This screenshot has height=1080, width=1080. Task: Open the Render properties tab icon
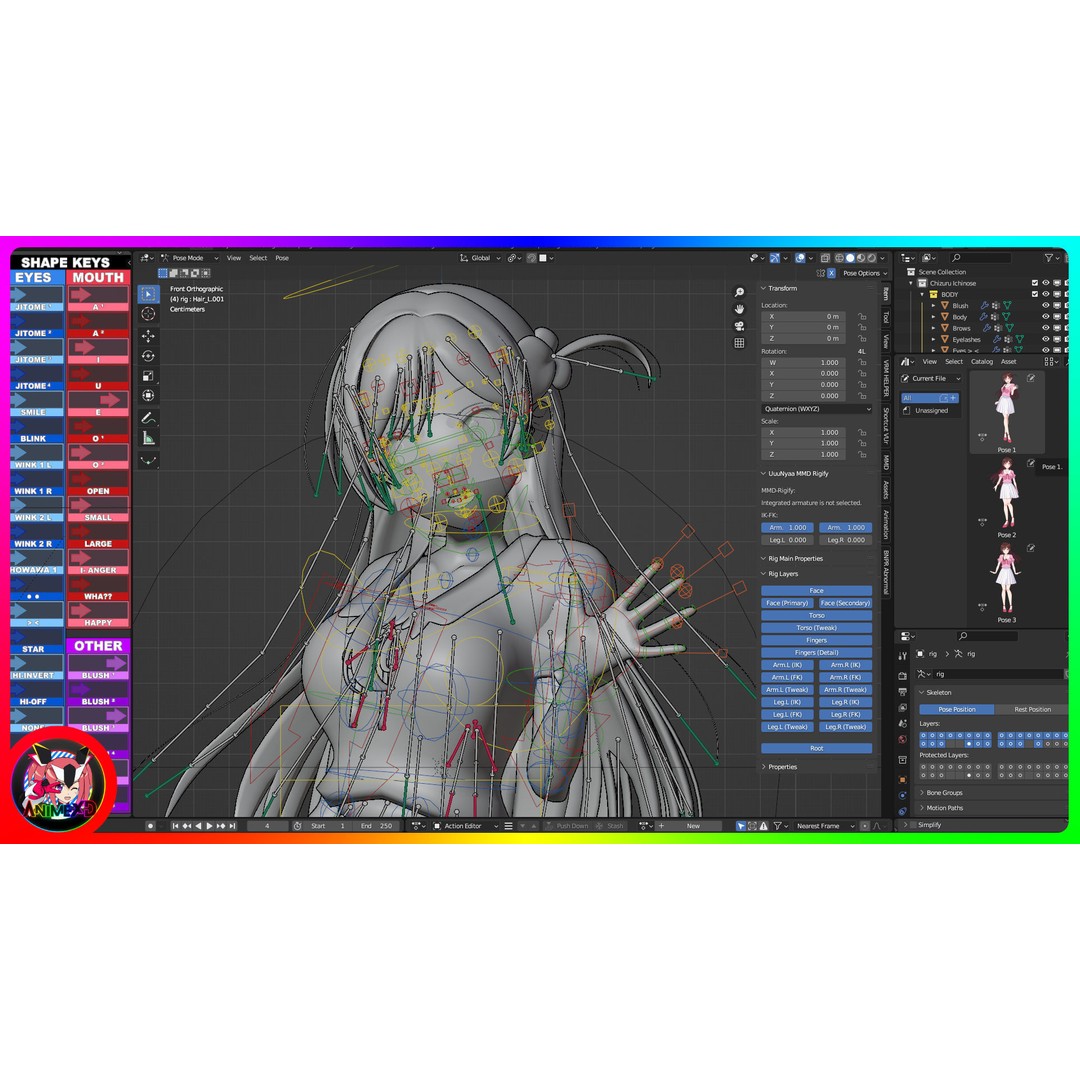[x=903, y=675]
